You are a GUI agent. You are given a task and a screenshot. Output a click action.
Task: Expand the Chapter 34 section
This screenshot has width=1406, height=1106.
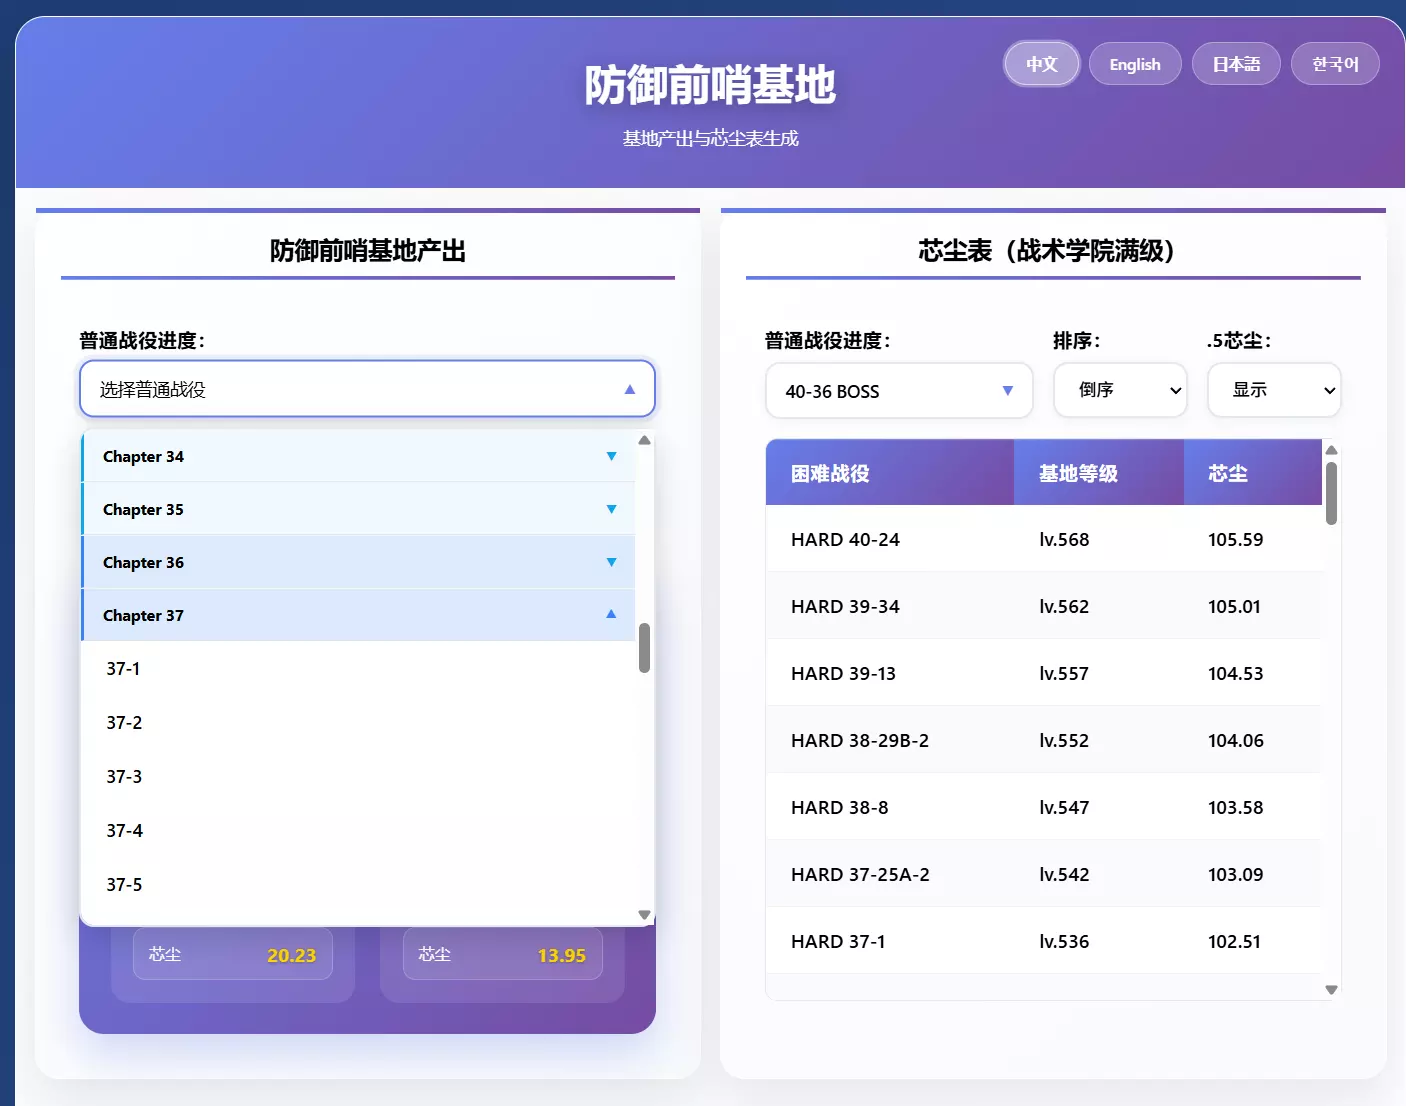[x=357, y=456]
